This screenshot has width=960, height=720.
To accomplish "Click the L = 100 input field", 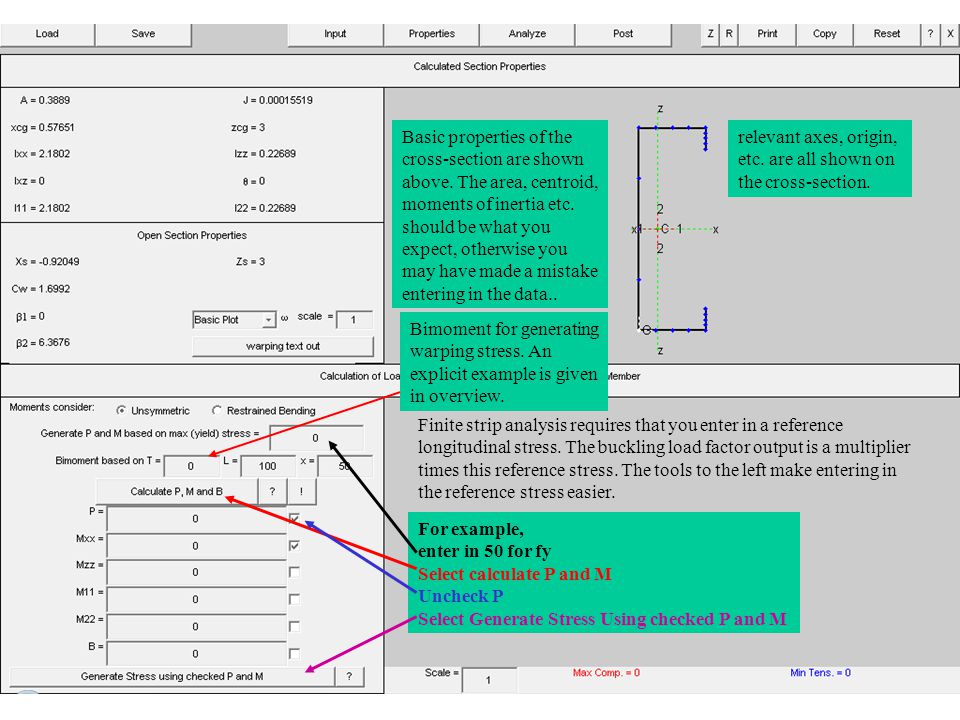I will 268,466.
